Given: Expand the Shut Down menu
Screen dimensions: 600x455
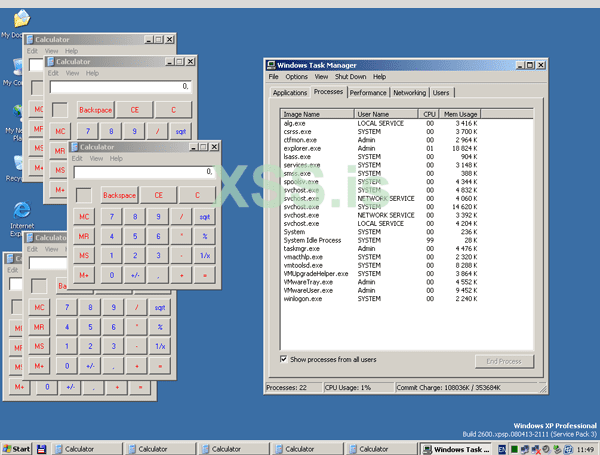Looking at the screenshot, I should point(350,76).
